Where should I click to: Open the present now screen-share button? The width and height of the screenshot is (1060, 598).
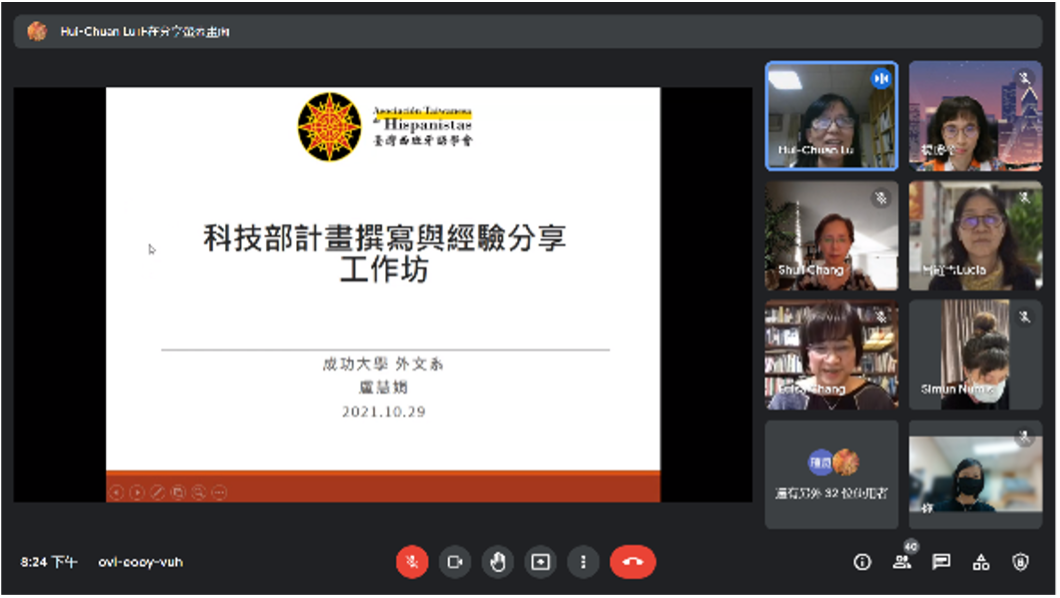point(540,562)
